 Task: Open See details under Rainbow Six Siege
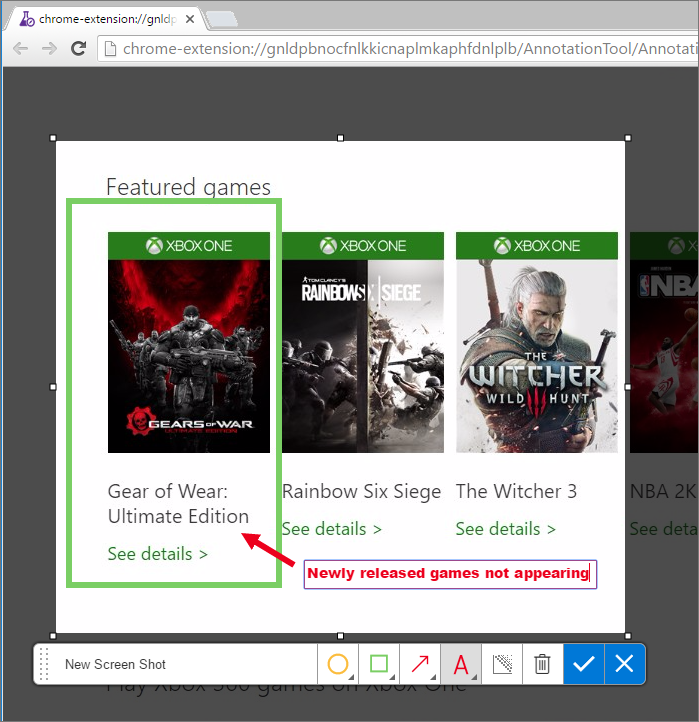332,529
